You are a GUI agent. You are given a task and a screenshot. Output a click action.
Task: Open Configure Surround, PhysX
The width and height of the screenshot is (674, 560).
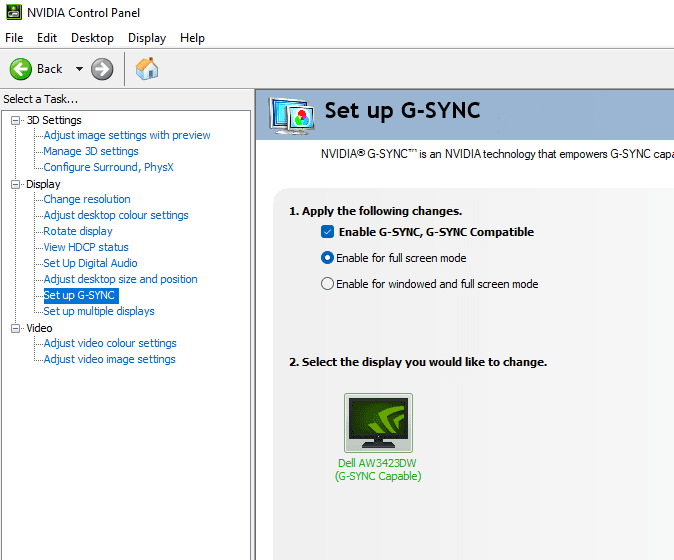tap(108, 167)
